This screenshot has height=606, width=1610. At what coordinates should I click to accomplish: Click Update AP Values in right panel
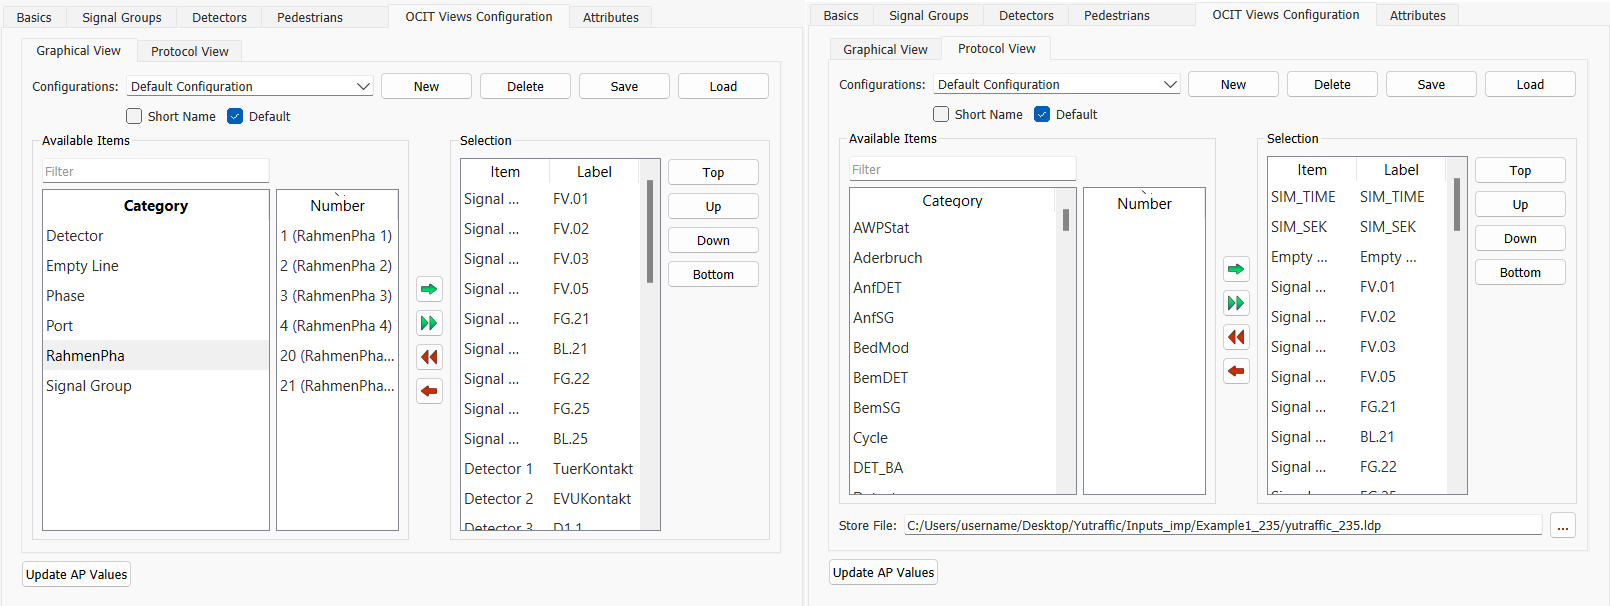click(884, 573)
